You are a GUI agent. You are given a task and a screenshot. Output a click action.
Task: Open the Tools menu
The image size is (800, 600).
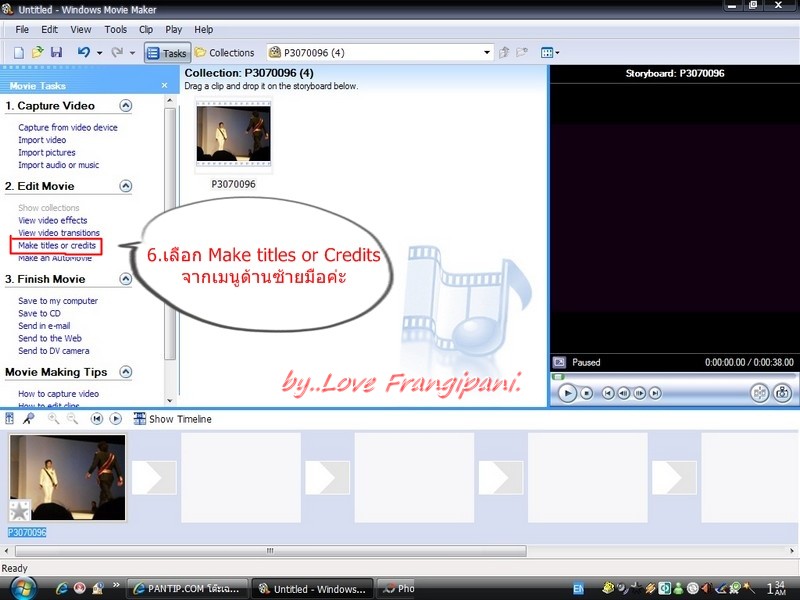tap(115, 30)
